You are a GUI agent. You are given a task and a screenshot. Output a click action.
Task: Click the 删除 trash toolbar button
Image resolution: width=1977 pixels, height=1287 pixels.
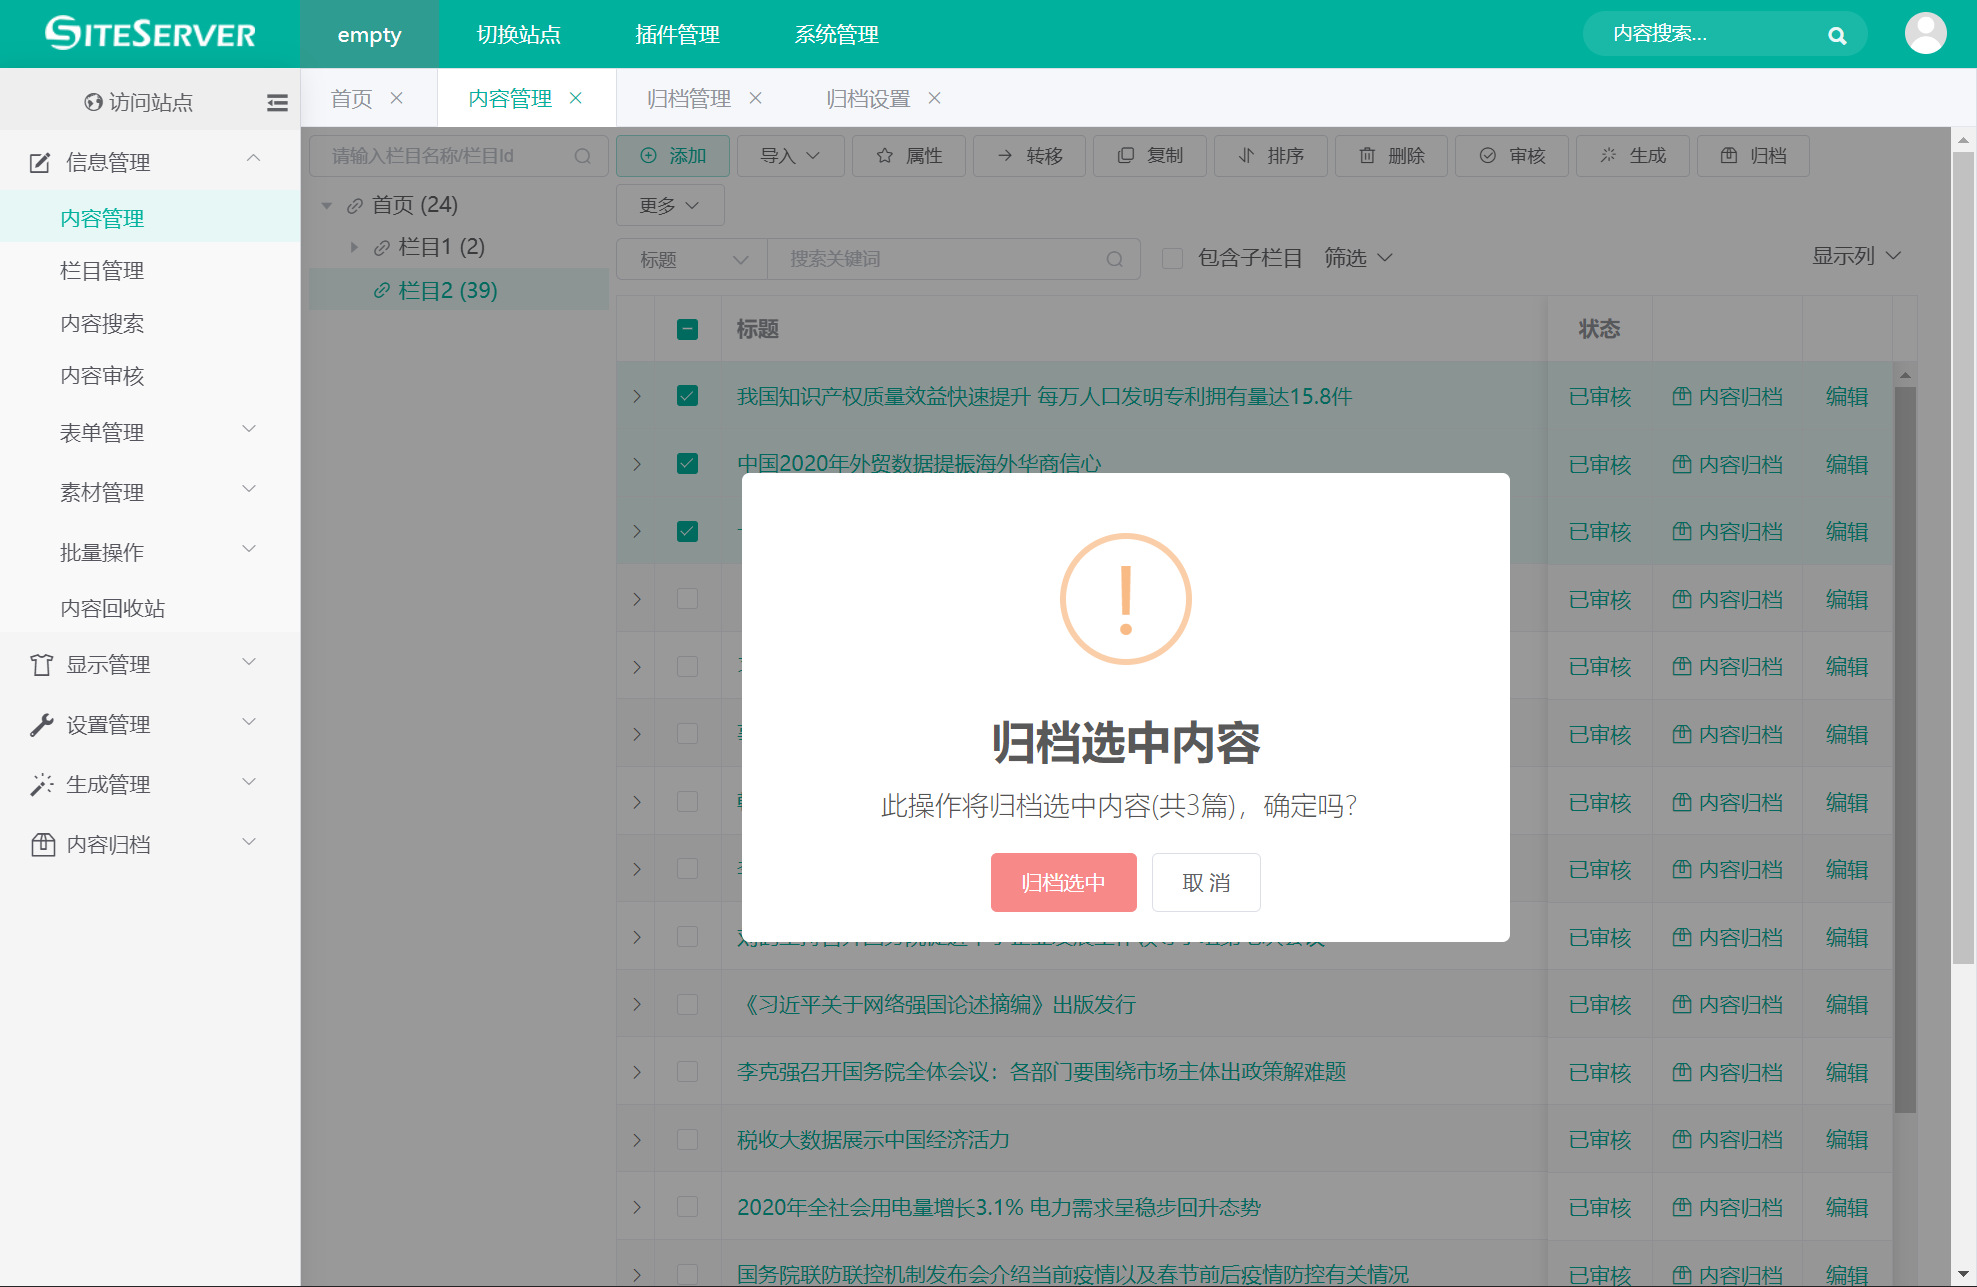tap(1391, 156)
